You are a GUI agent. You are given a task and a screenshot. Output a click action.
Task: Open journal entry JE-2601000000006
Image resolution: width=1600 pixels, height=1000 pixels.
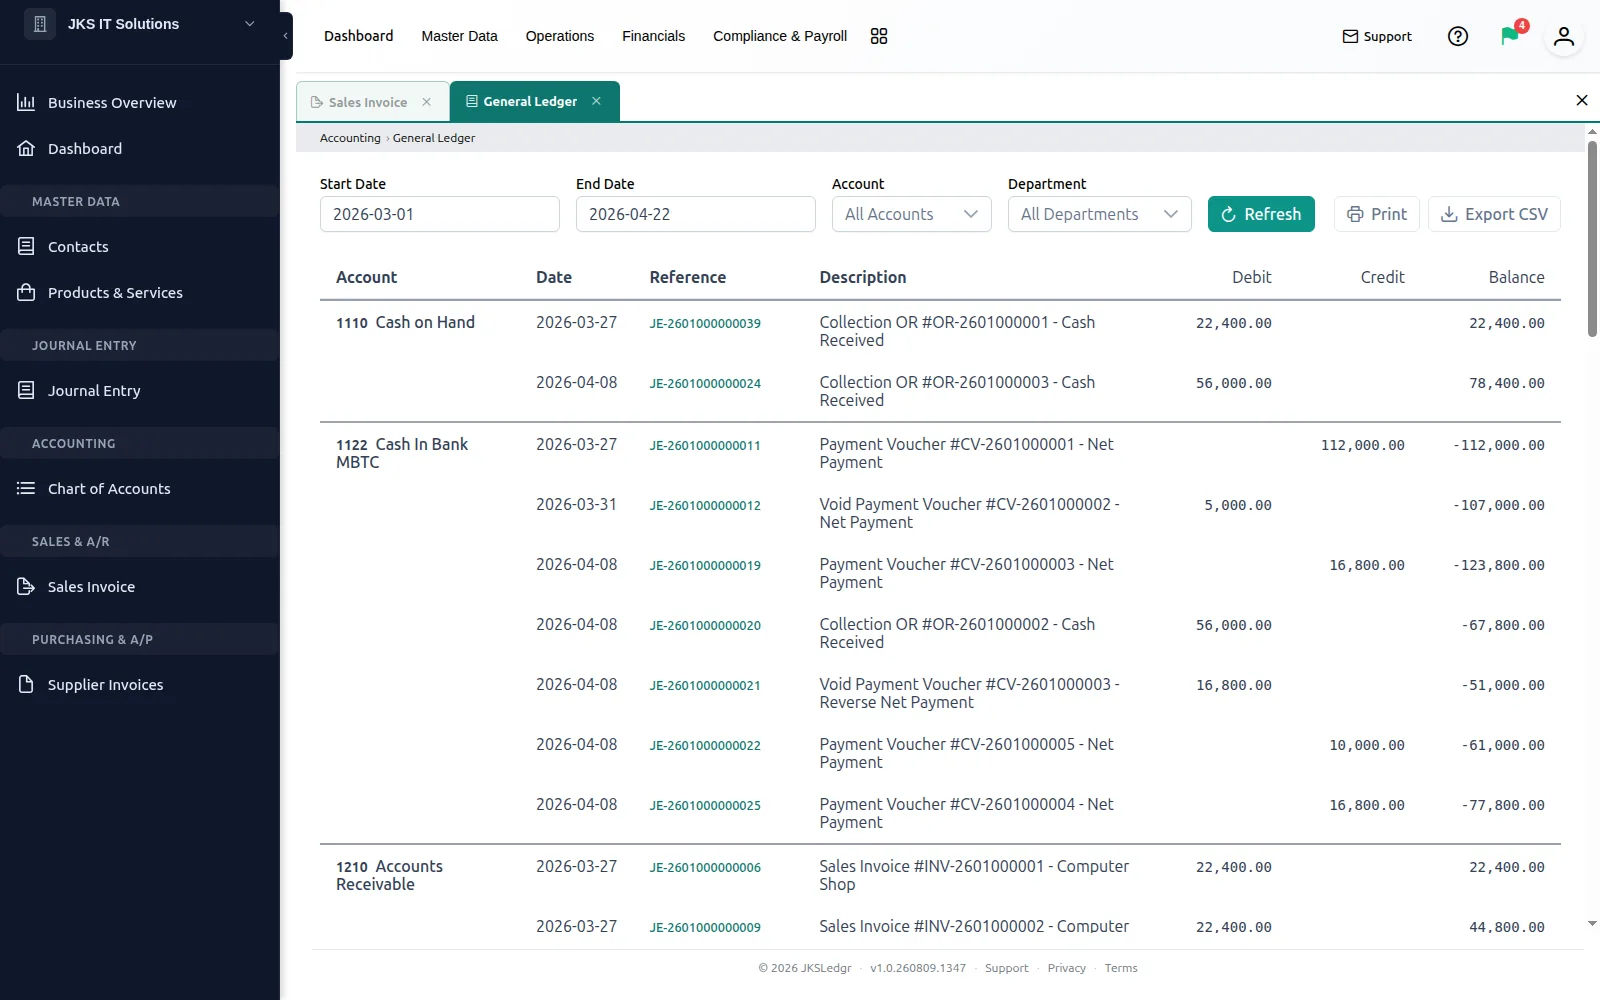(x=705, y=868)
